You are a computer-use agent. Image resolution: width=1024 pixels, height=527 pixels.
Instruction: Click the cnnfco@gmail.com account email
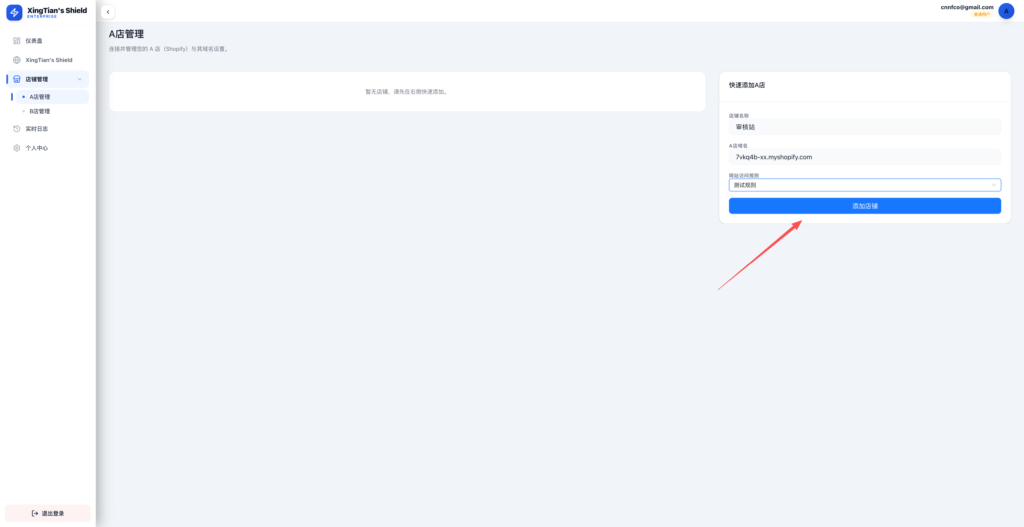pos(967,7)
